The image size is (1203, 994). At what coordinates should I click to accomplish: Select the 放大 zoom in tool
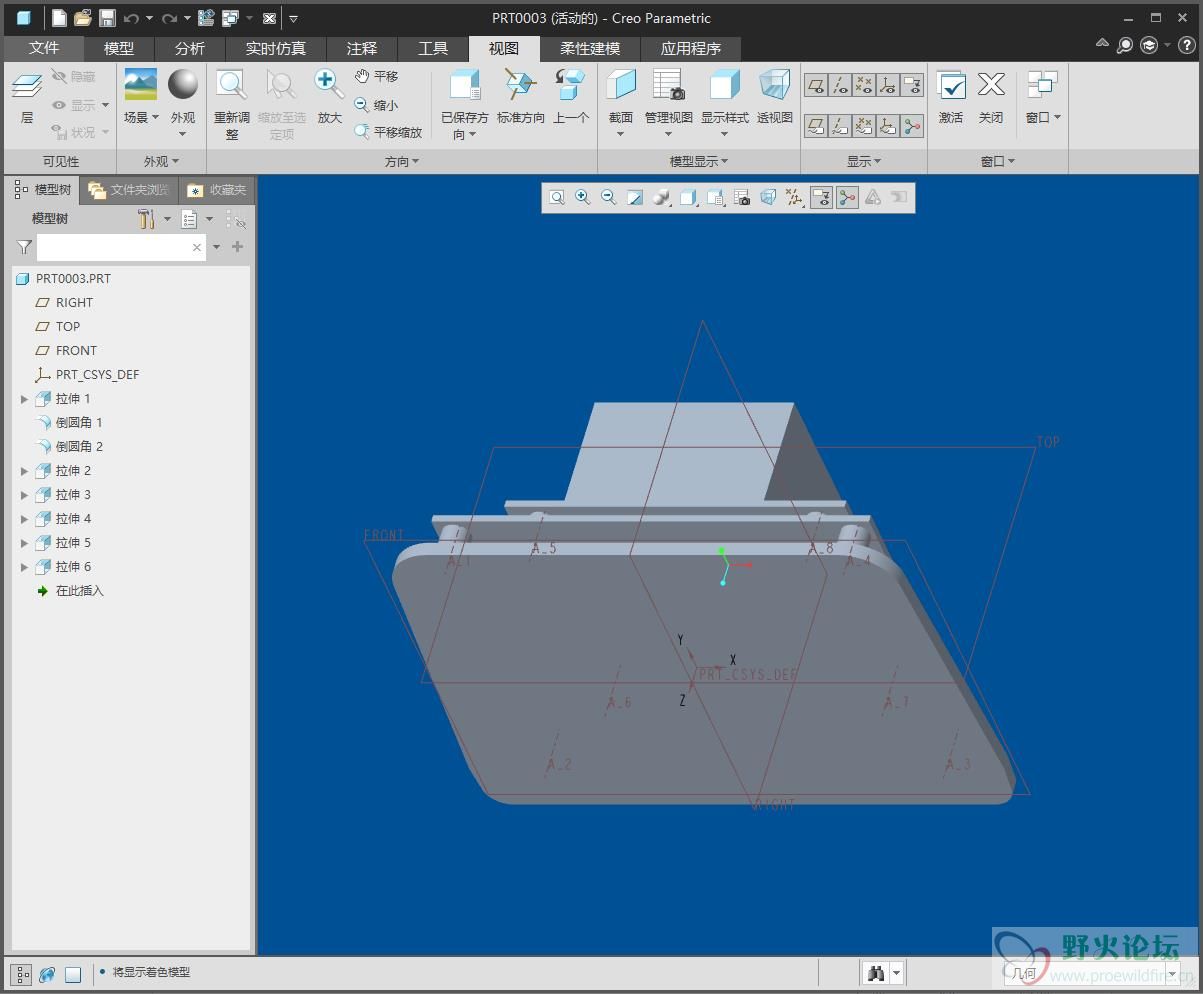click(x=330, y=85)
